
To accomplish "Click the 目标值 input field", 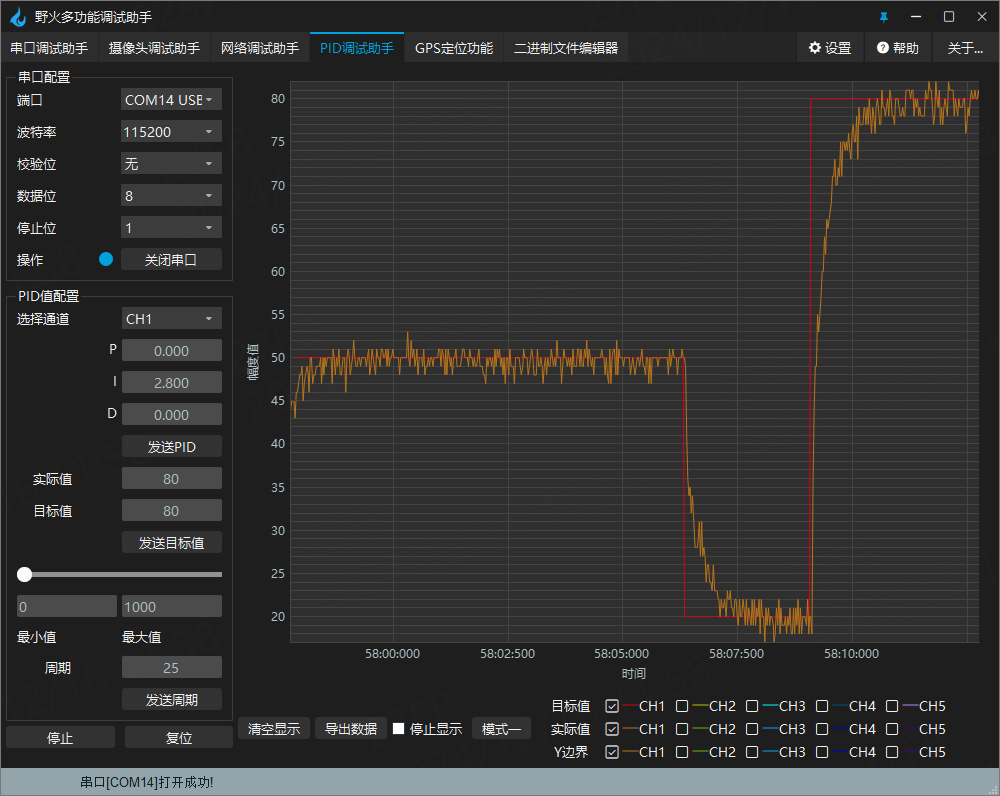I will tap(172, 510).
